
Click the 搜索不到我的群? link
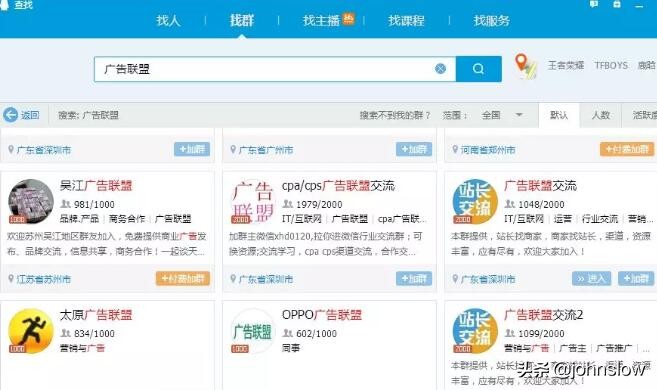(395, 115)
